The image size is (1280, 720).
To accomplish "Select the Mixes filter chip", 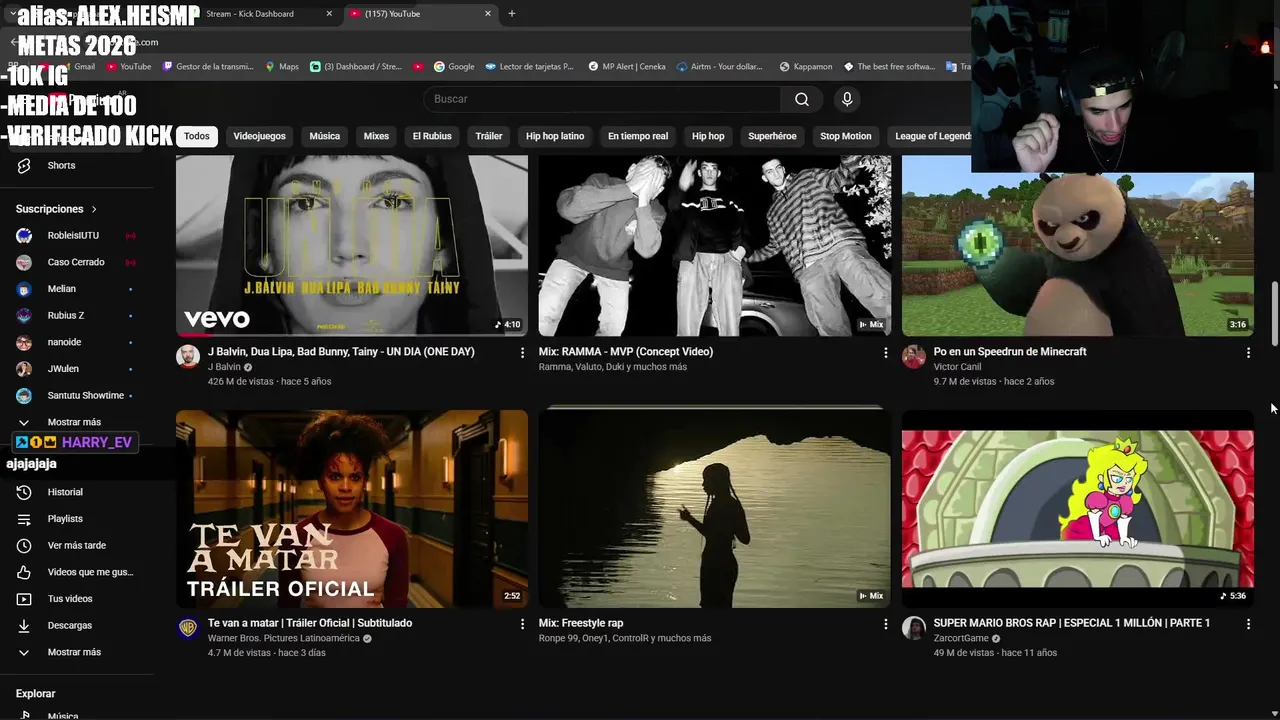I will point(376,136).
